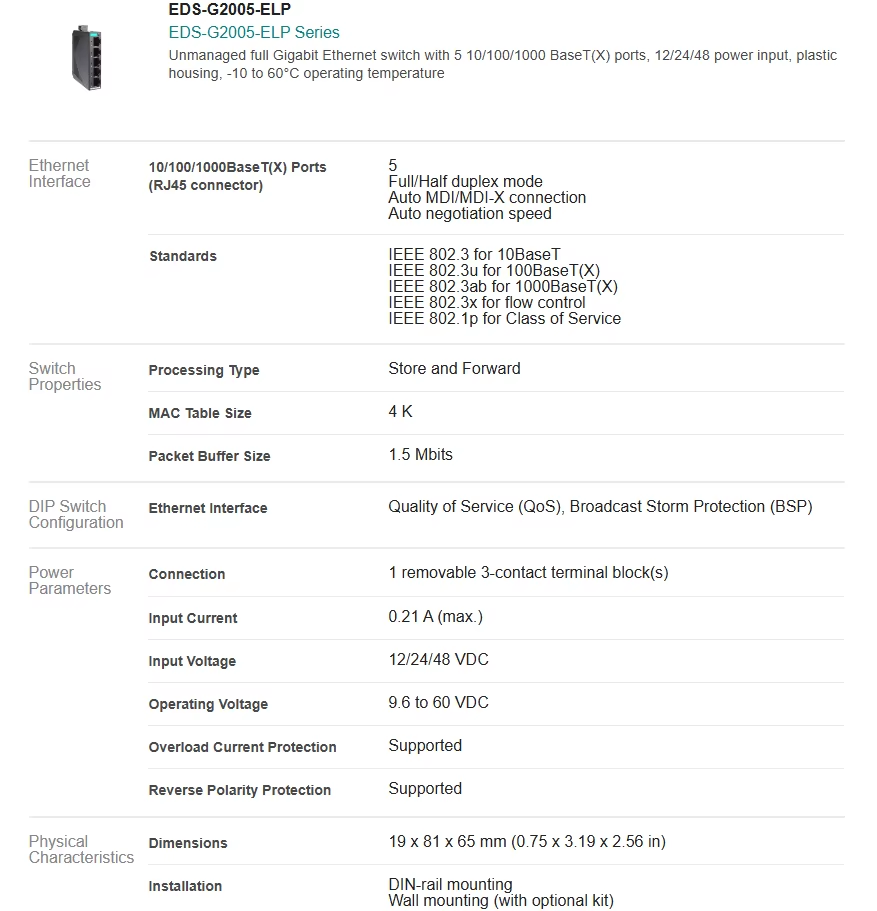The image size is (877, 911).
Task: Click the Operating Voltage label
Action: [208, 704]
